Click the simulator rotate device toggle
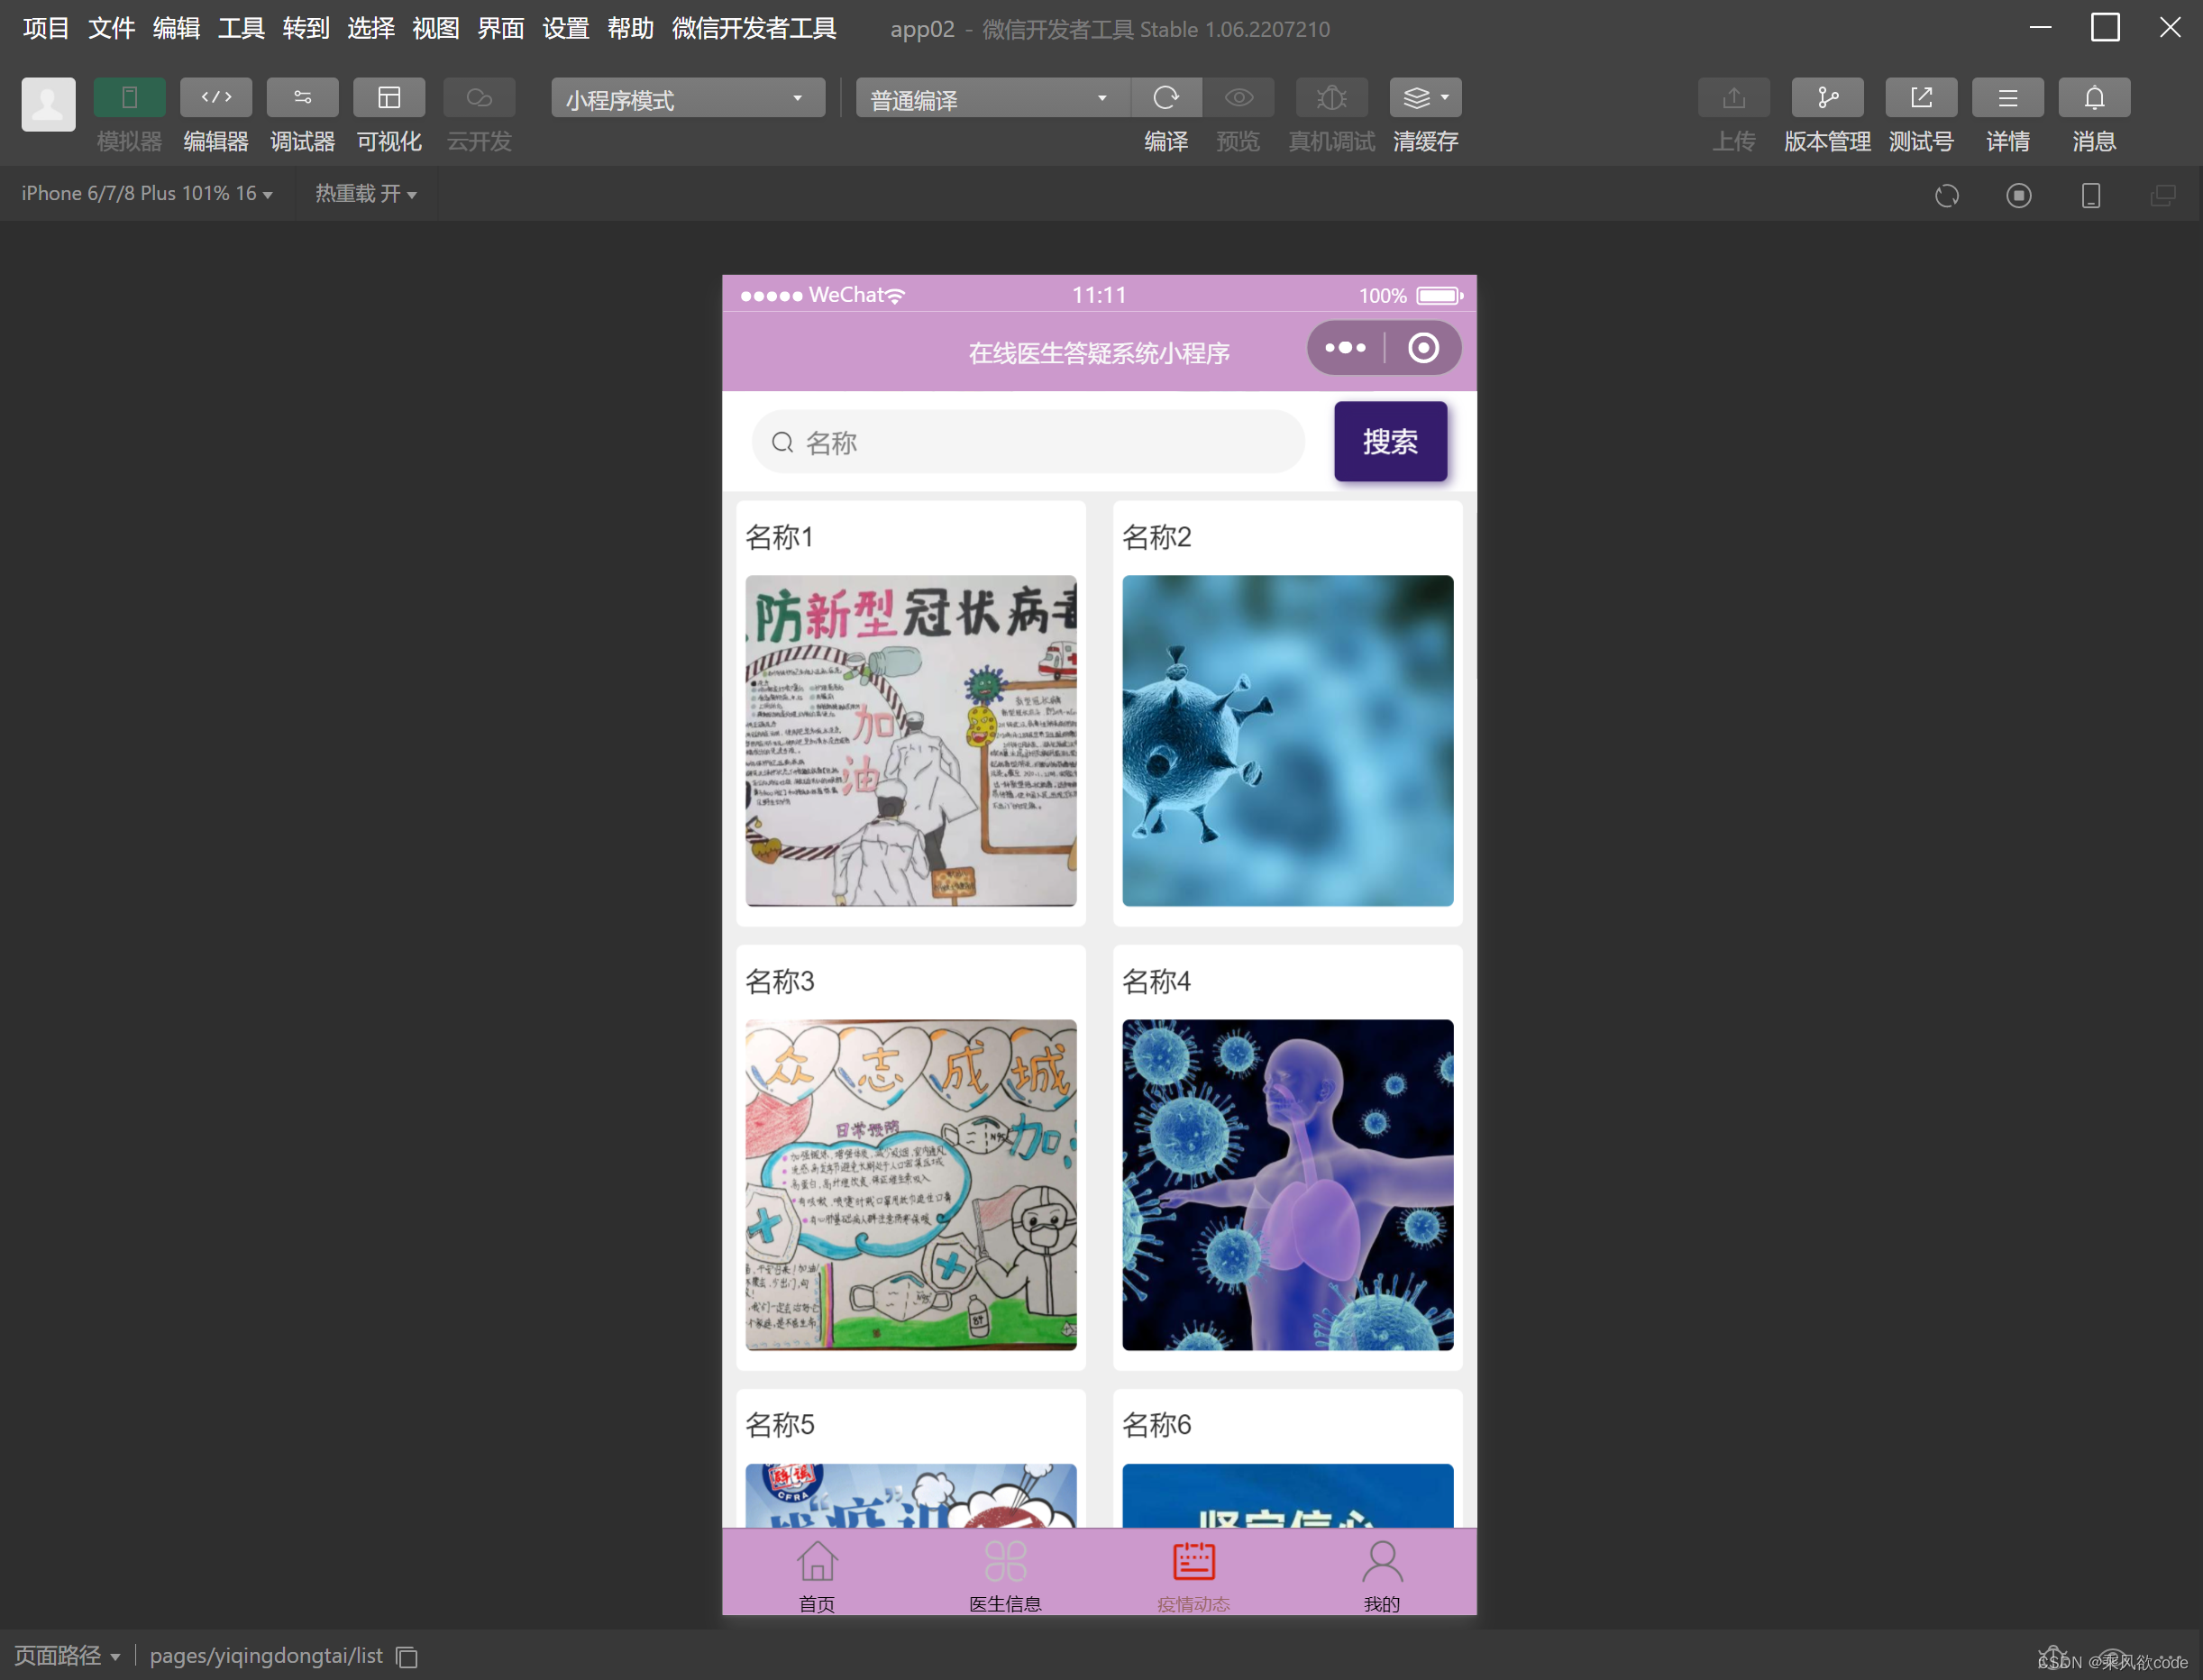Screen dimensions: 2203x1680 (x=2090, y=195)
